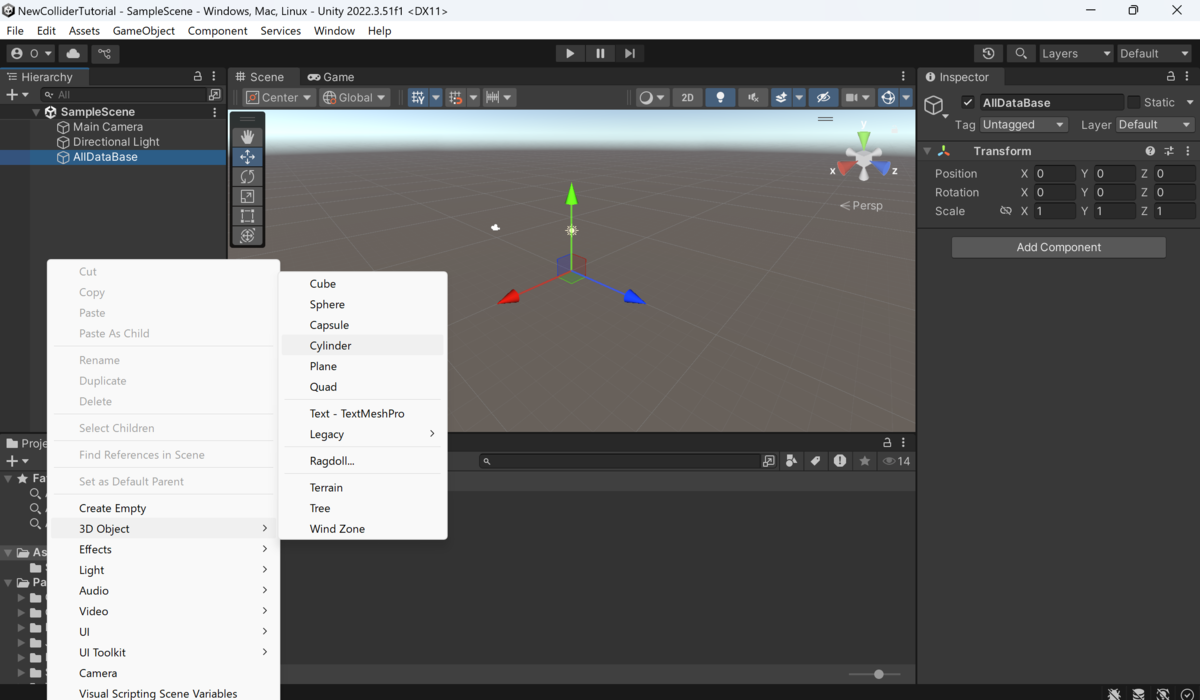This screenshot has height=700, width=1200.
Task: Select the Rotate tool
Action: [x=247, y=176]
